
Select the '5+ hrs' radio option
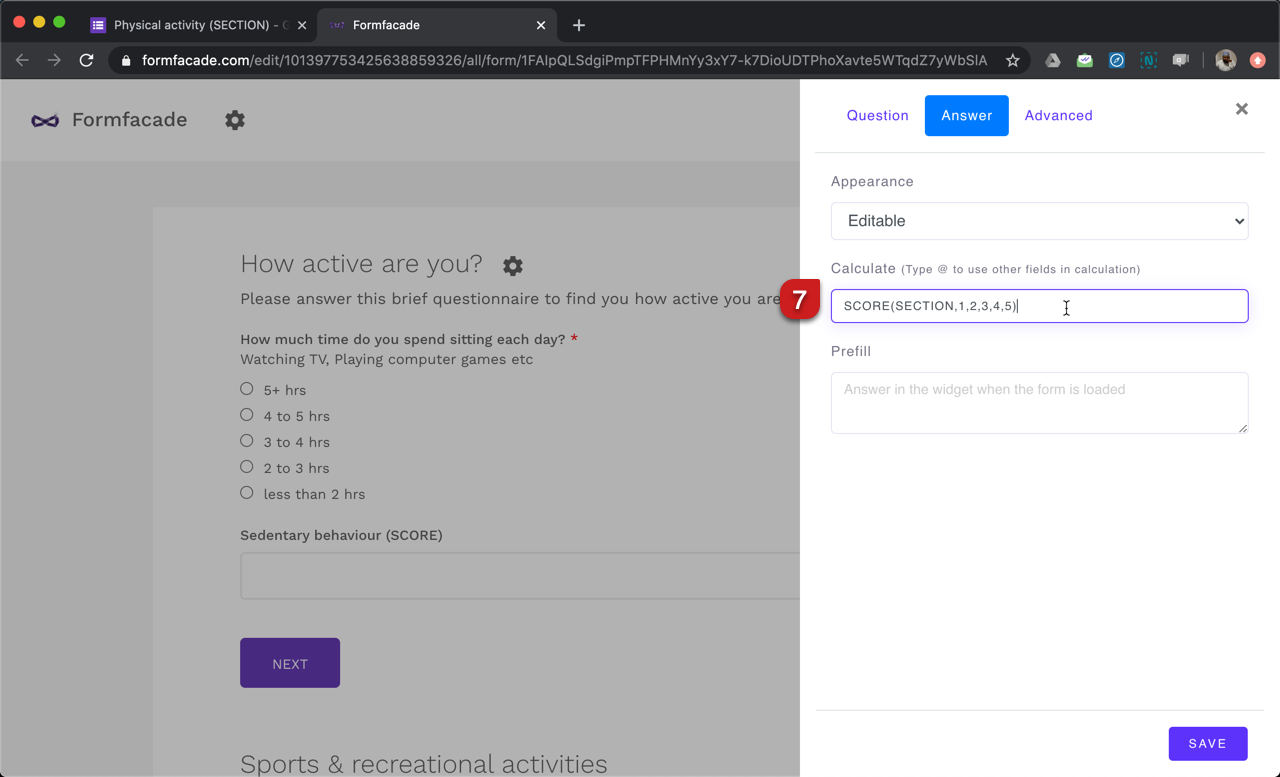click(x=246, y=389)
